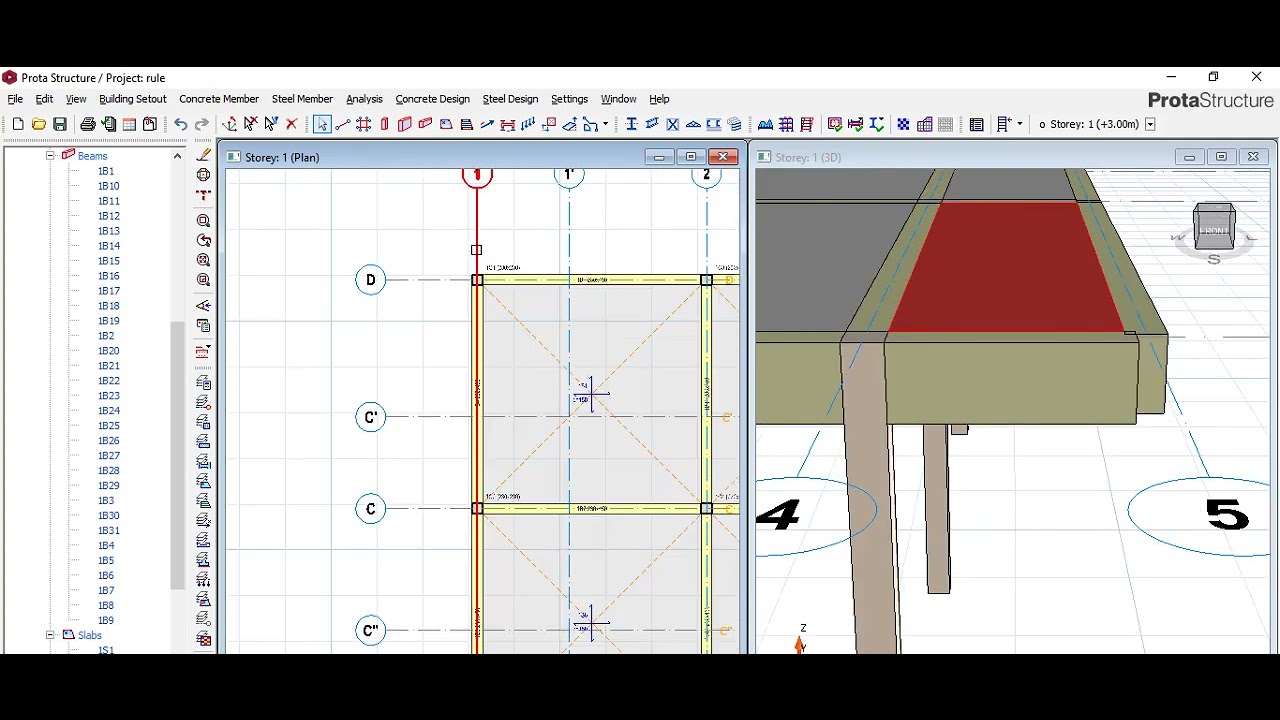
Task: Click the Print icon
Action: click(x=88, y=124)
